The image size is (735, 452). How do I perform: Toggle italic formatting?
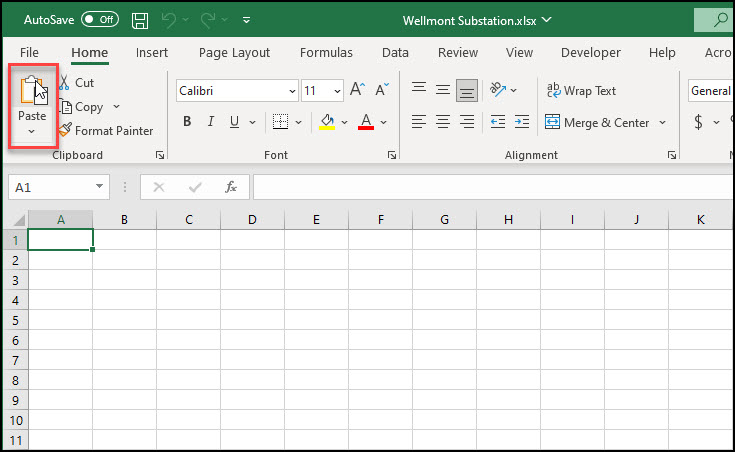210,121
